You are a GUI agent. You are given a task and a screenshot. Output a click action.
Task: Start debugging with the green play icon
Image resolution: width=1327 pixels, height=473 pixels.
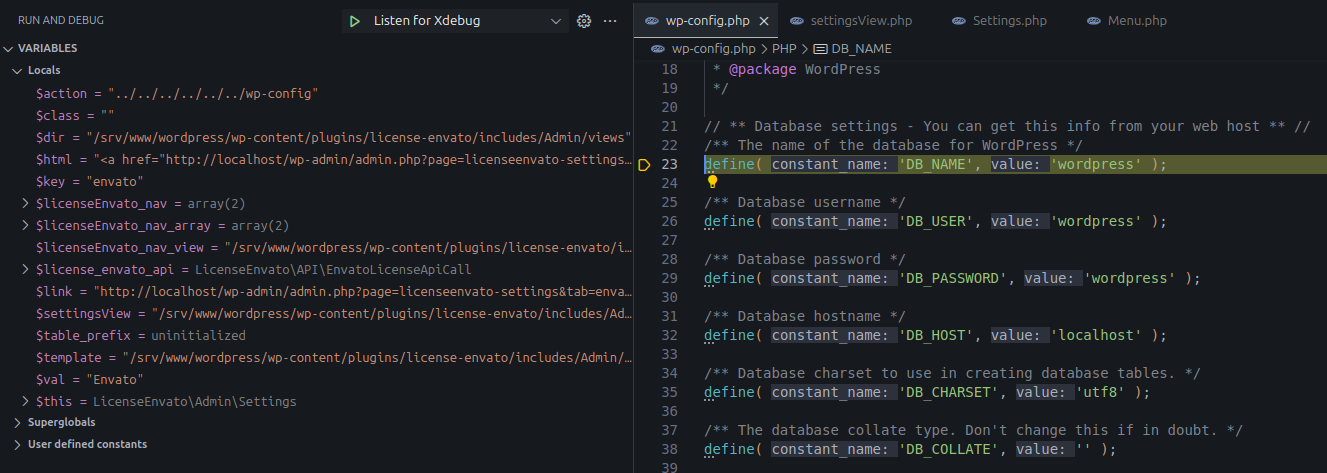point(354,21)
